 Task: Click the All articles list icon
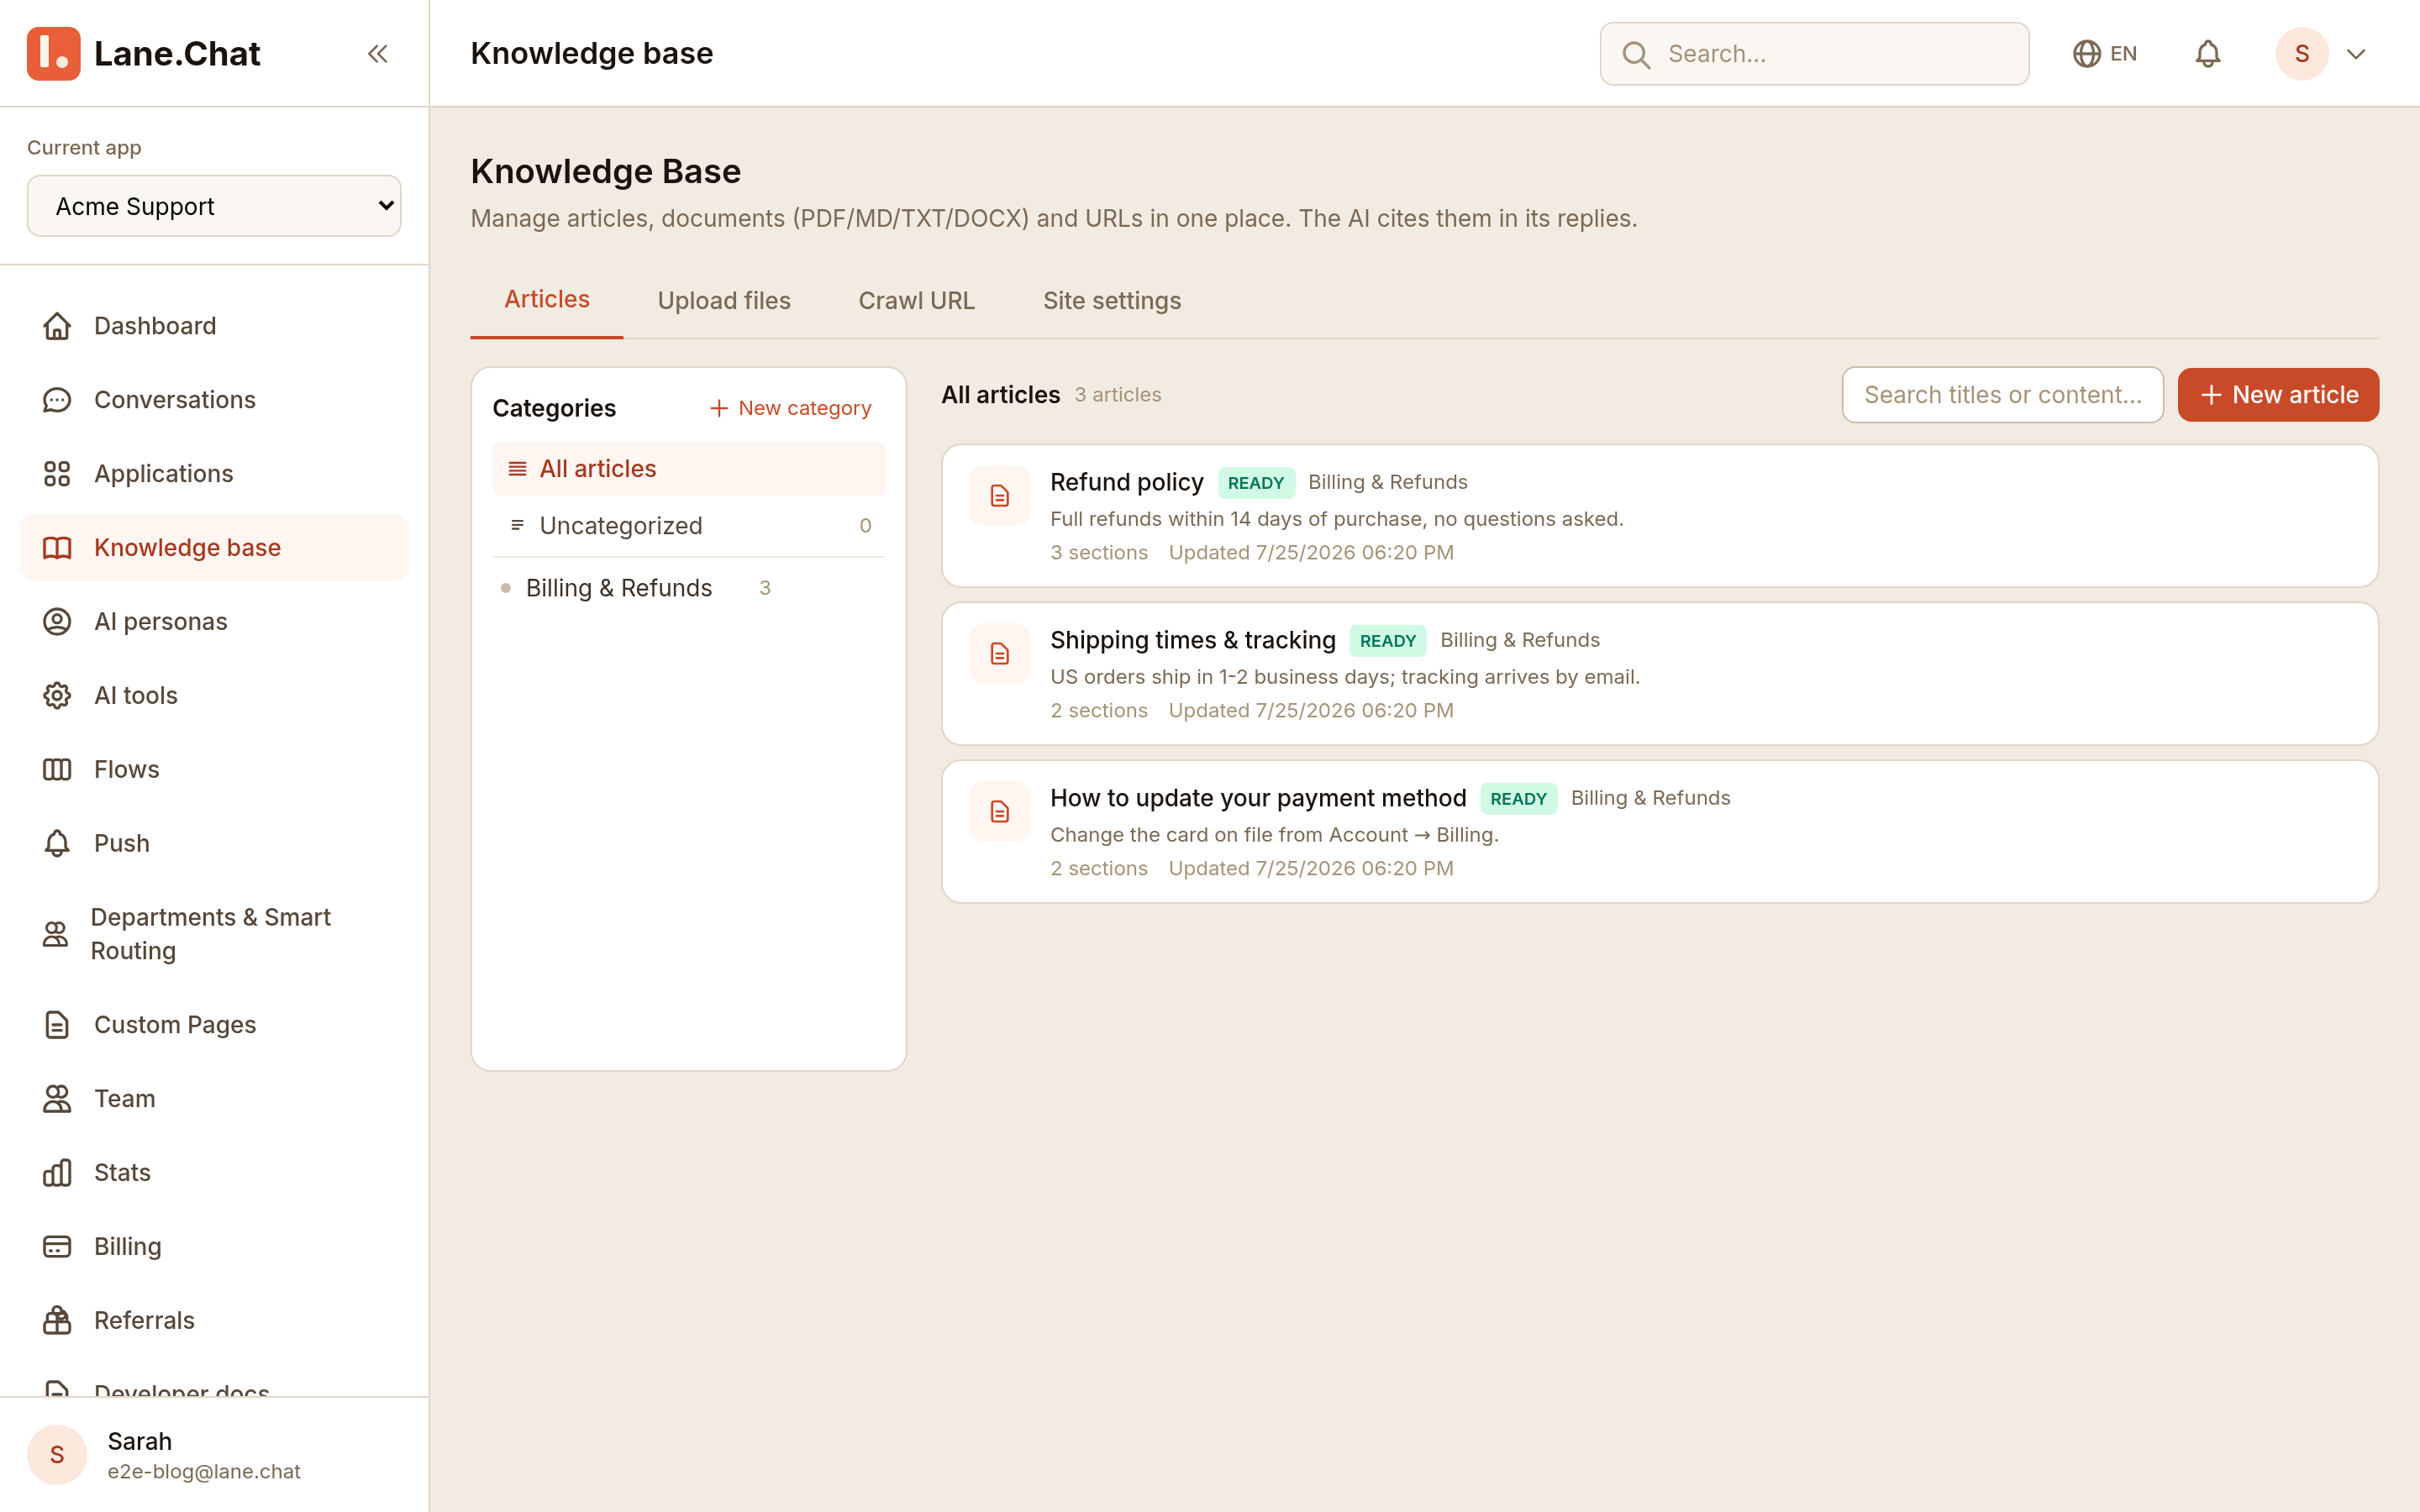[517, 469]
